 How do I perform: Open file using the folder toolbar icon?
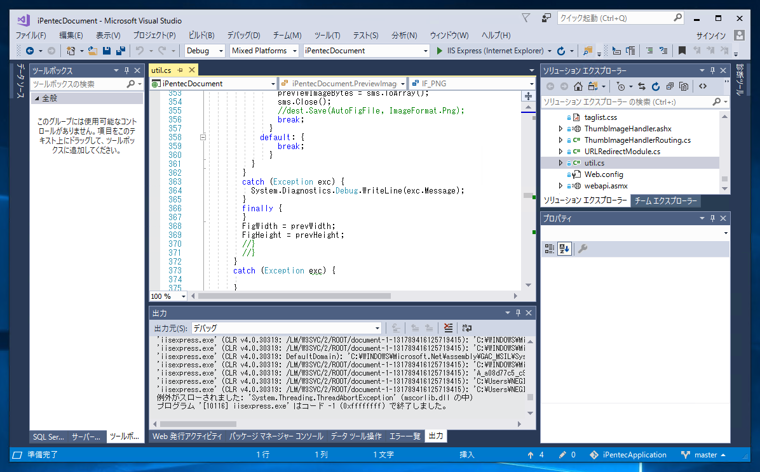click(x=93, y=50)
